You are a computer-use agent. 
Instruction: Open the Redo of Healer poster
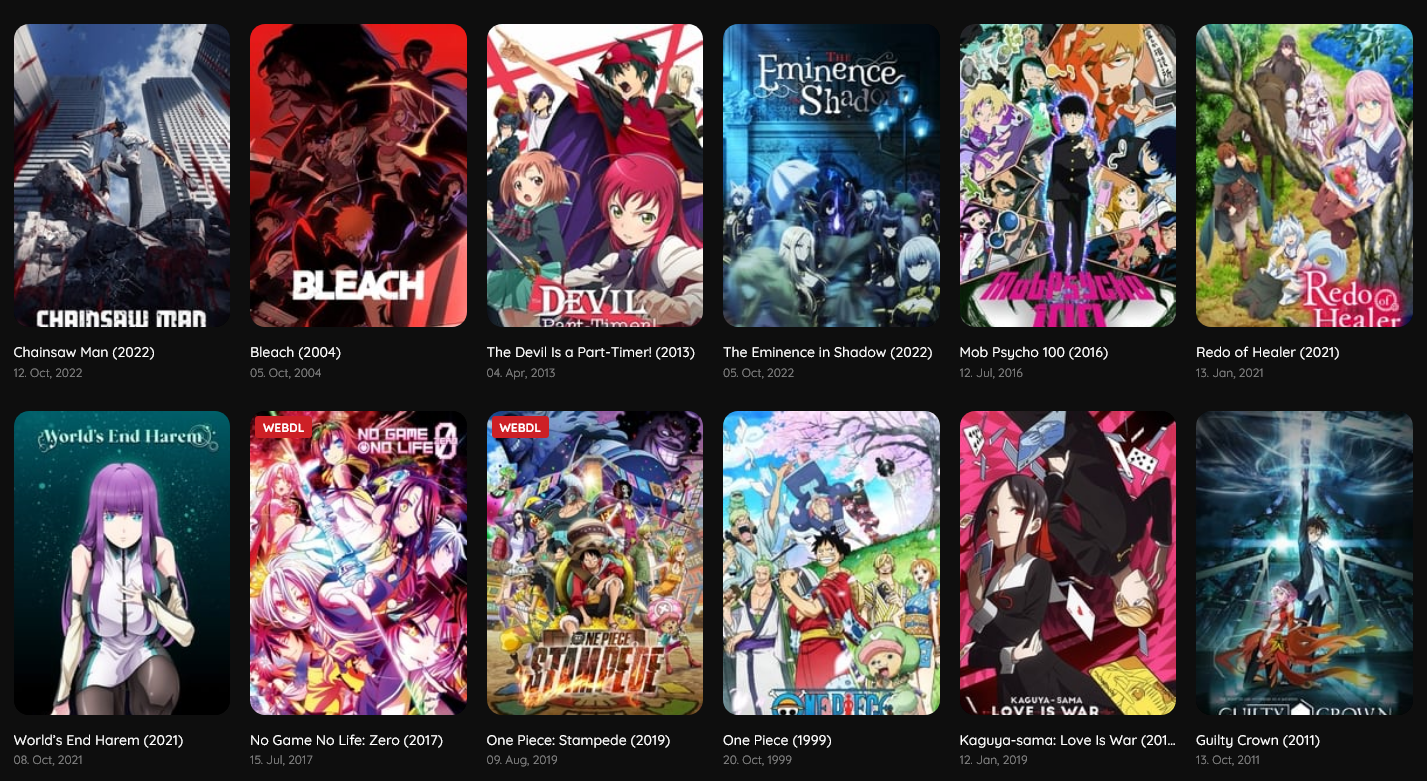(x=1304, y=176)
